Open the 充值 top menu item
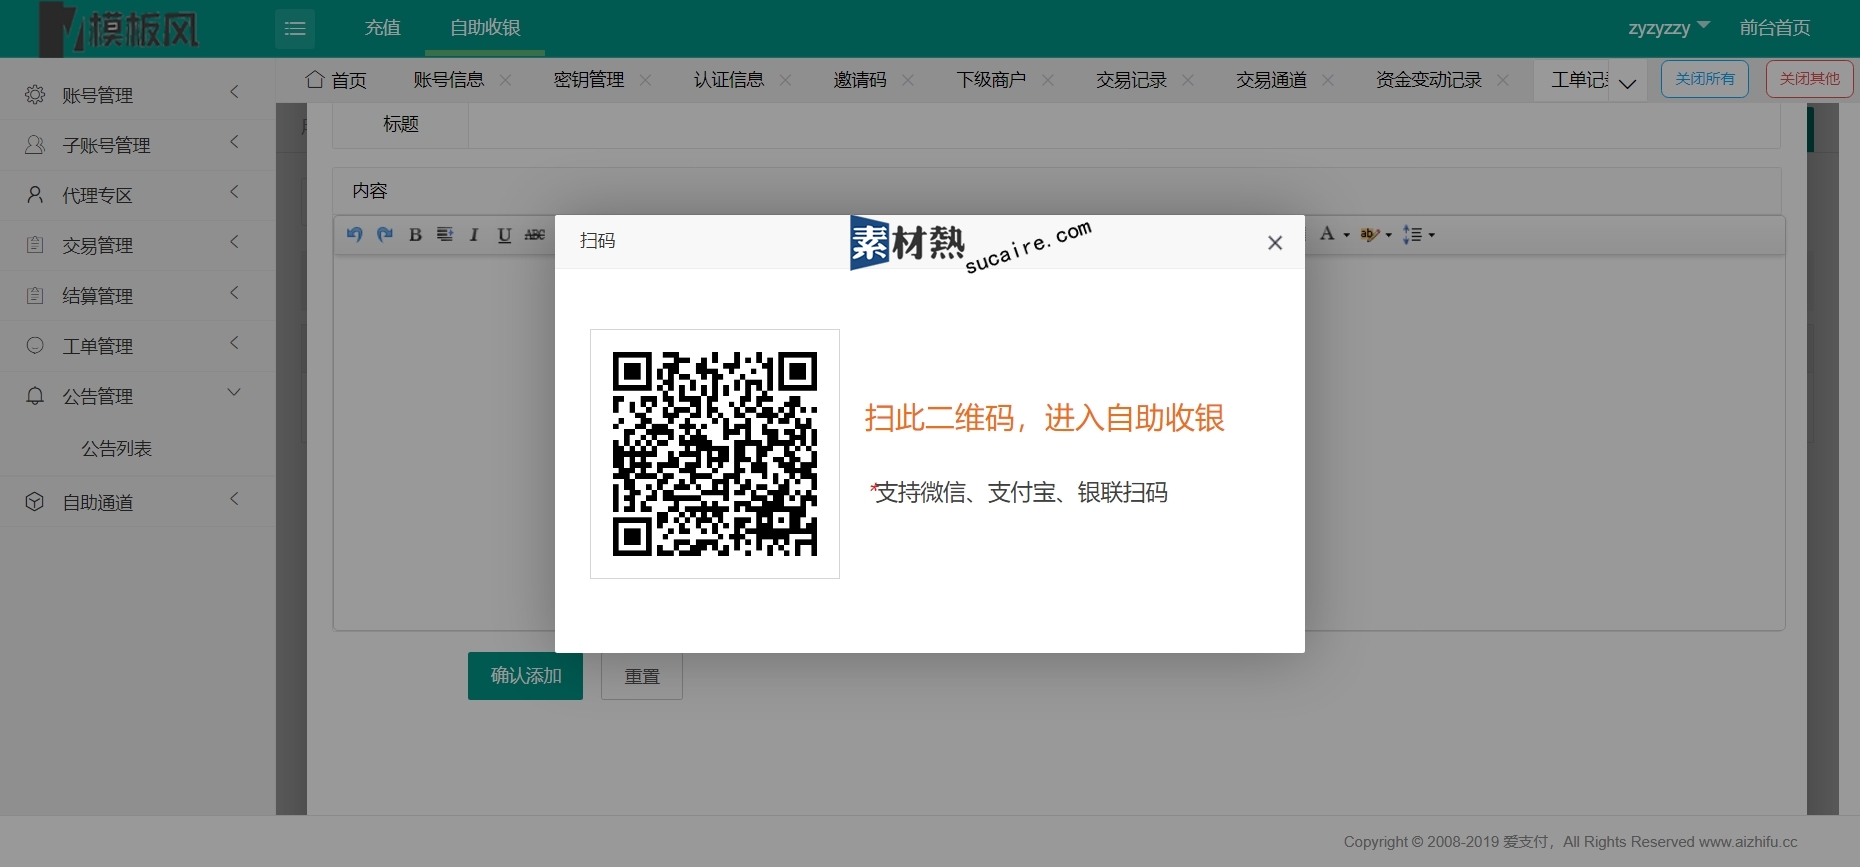This screenshot has height=867, width=1860. click(x=383, y=28)
